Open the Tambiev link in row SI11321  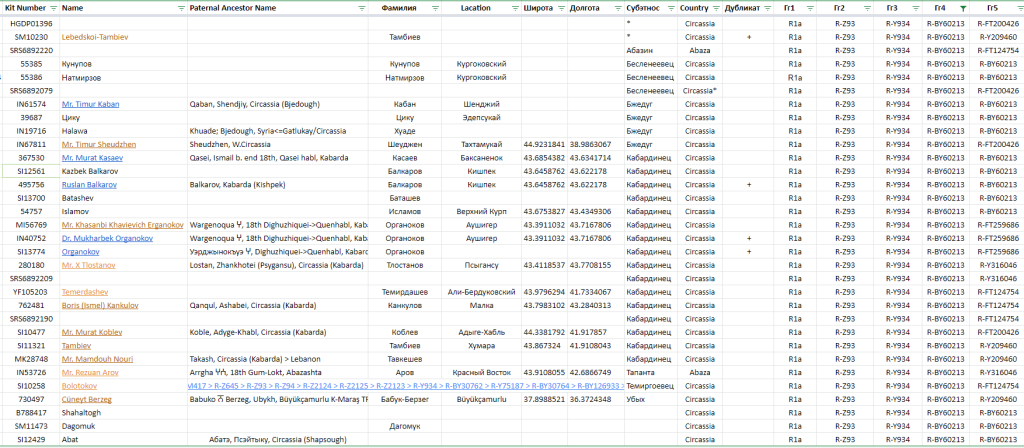click(x=76, y=345)
